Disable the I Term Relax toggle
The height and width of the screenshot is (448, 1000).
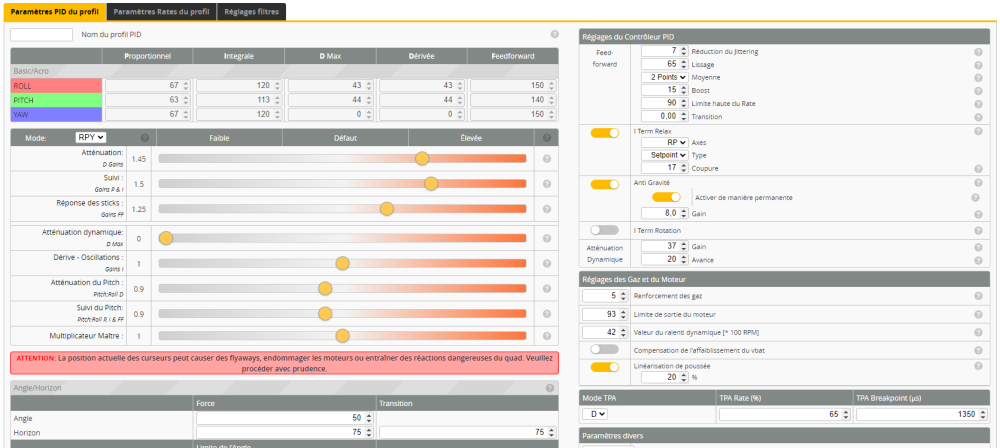[605, 132]
